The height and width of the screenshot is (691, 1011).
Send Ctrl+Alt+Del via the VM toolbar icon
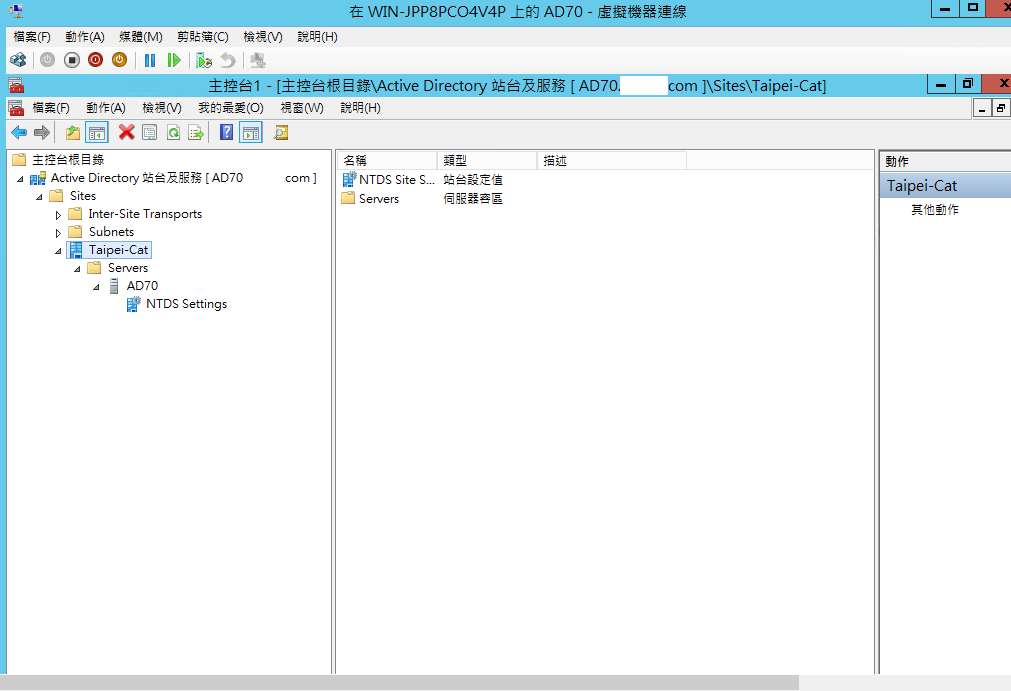point(18,61)
